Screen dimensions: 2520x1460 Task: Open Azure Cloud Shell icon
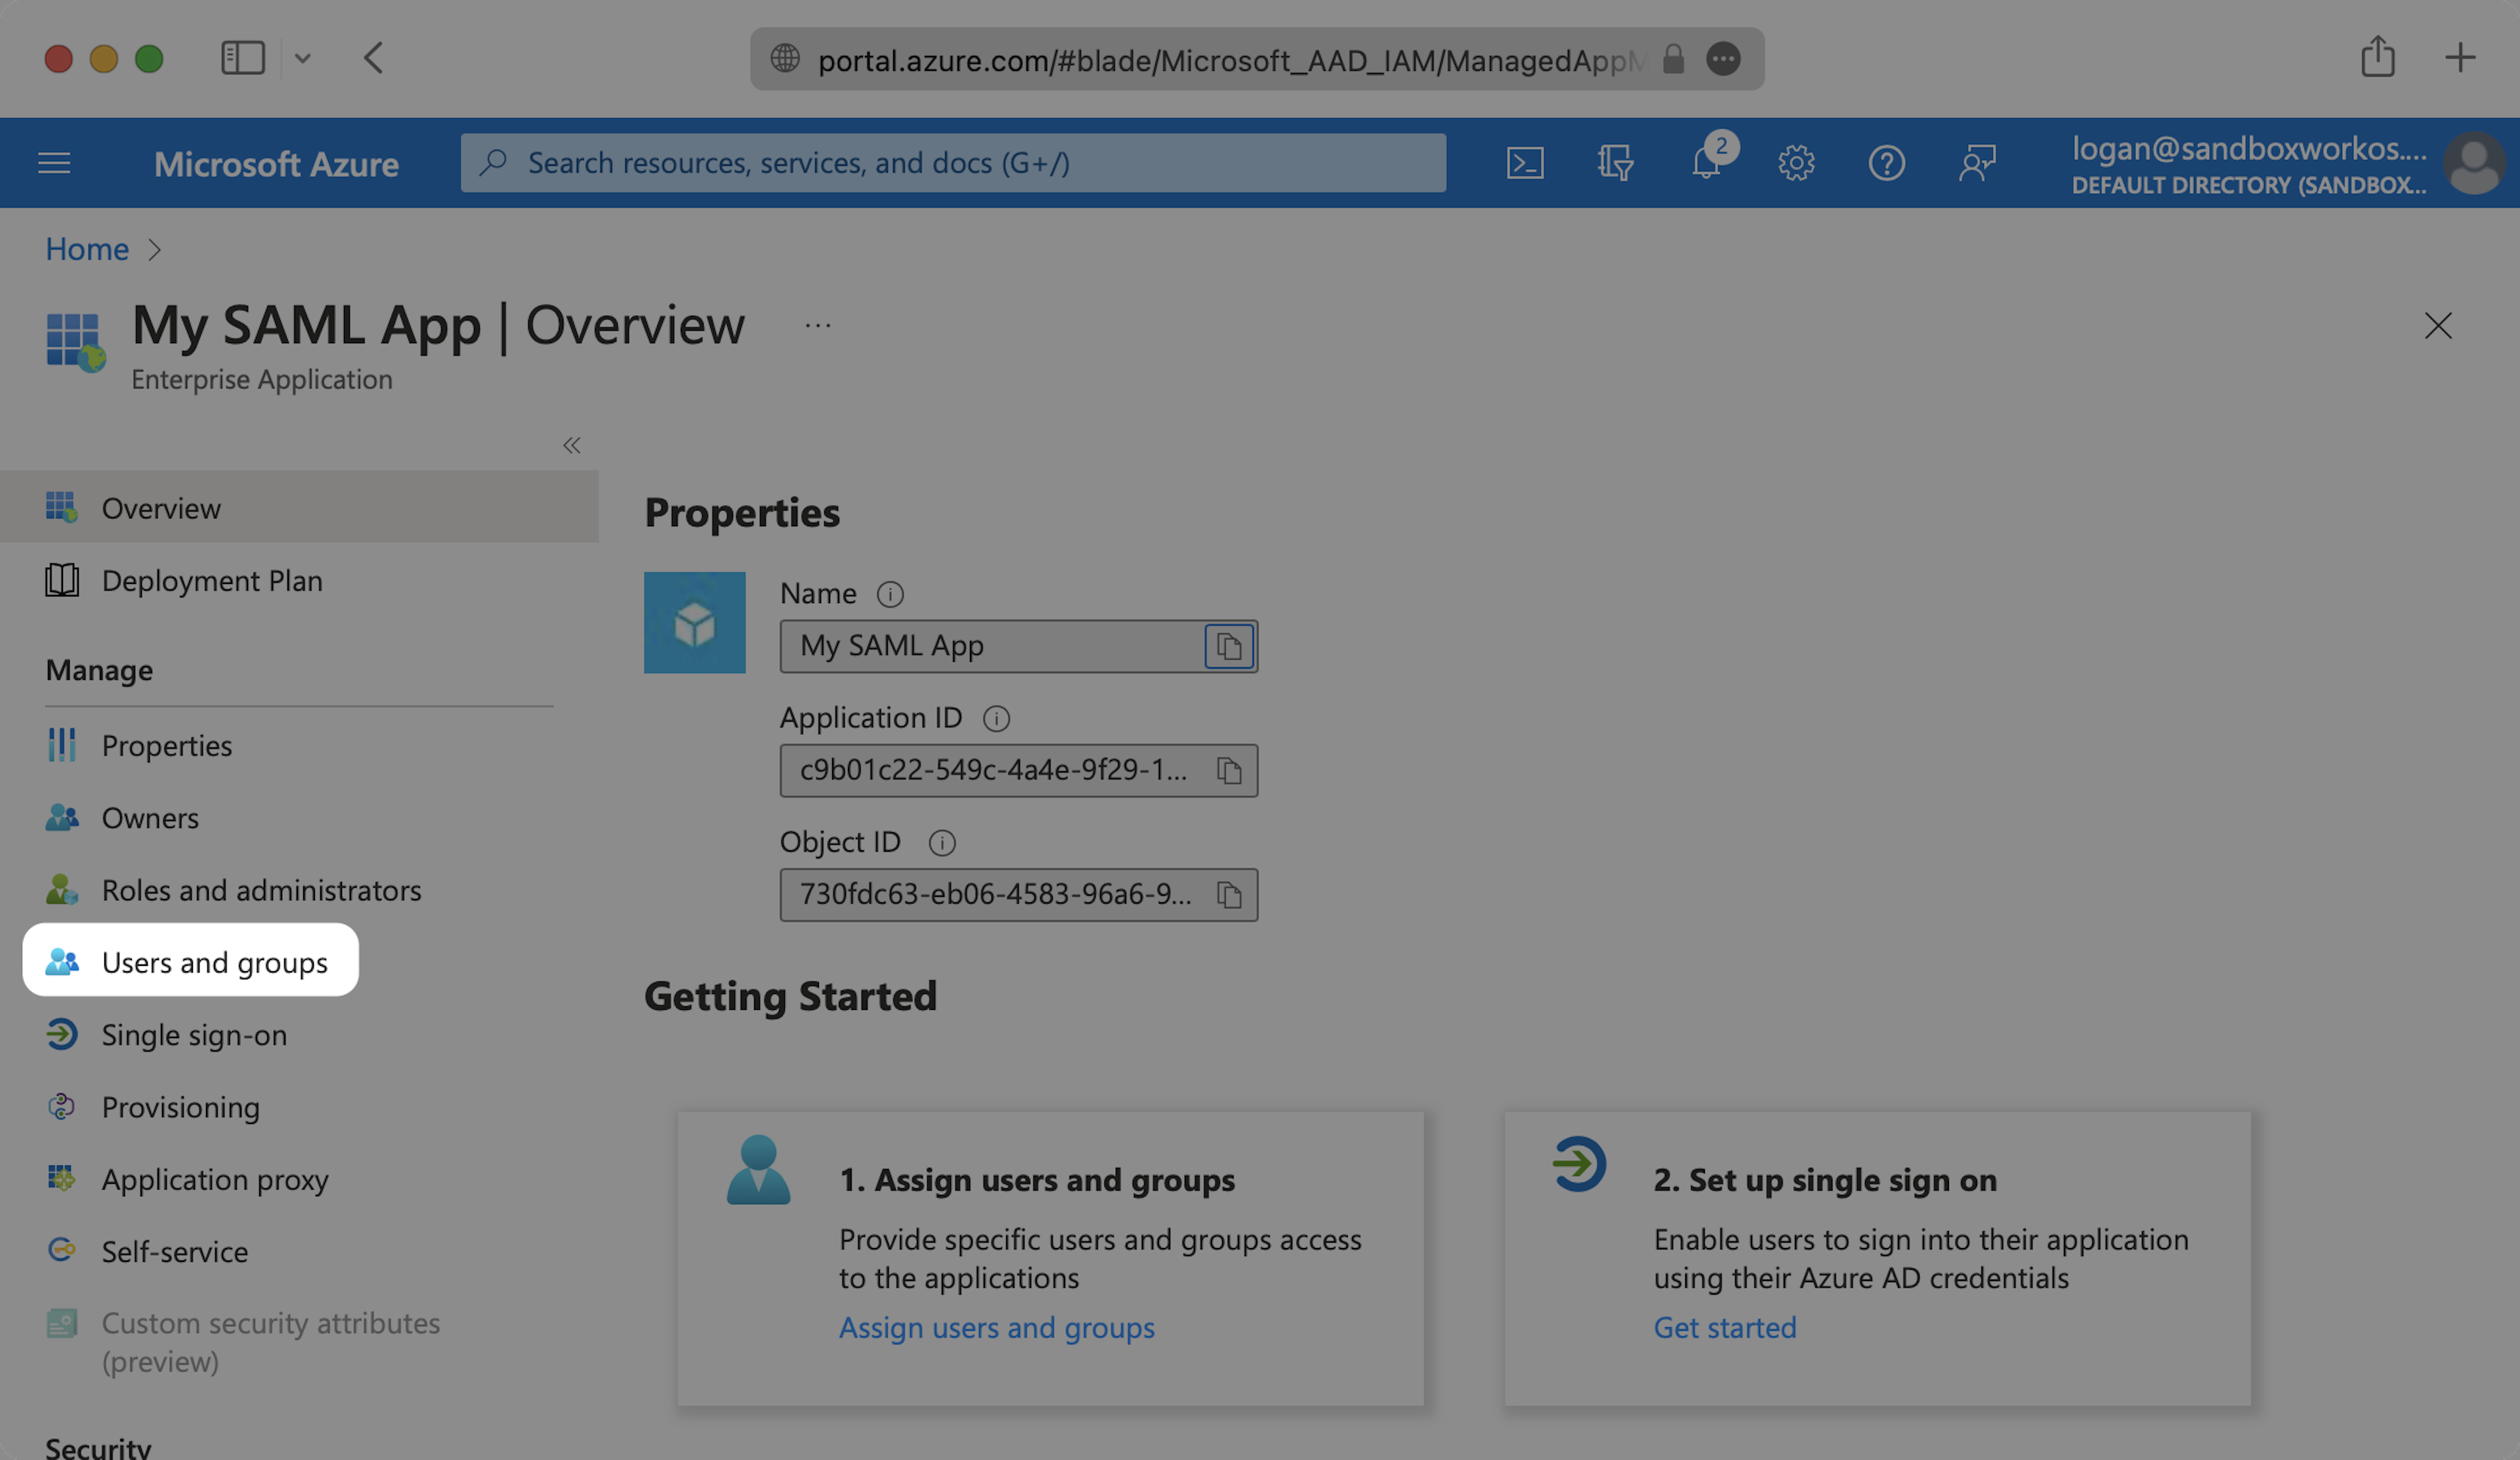[1524, 163]
